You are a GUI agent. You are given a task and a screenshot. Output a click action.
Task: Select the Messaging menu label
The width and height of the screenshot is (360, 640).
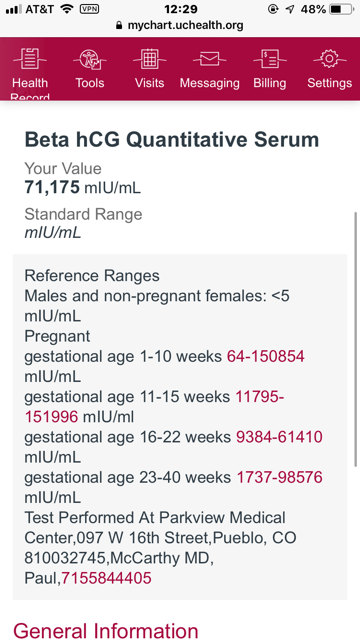tap(210, 83)
